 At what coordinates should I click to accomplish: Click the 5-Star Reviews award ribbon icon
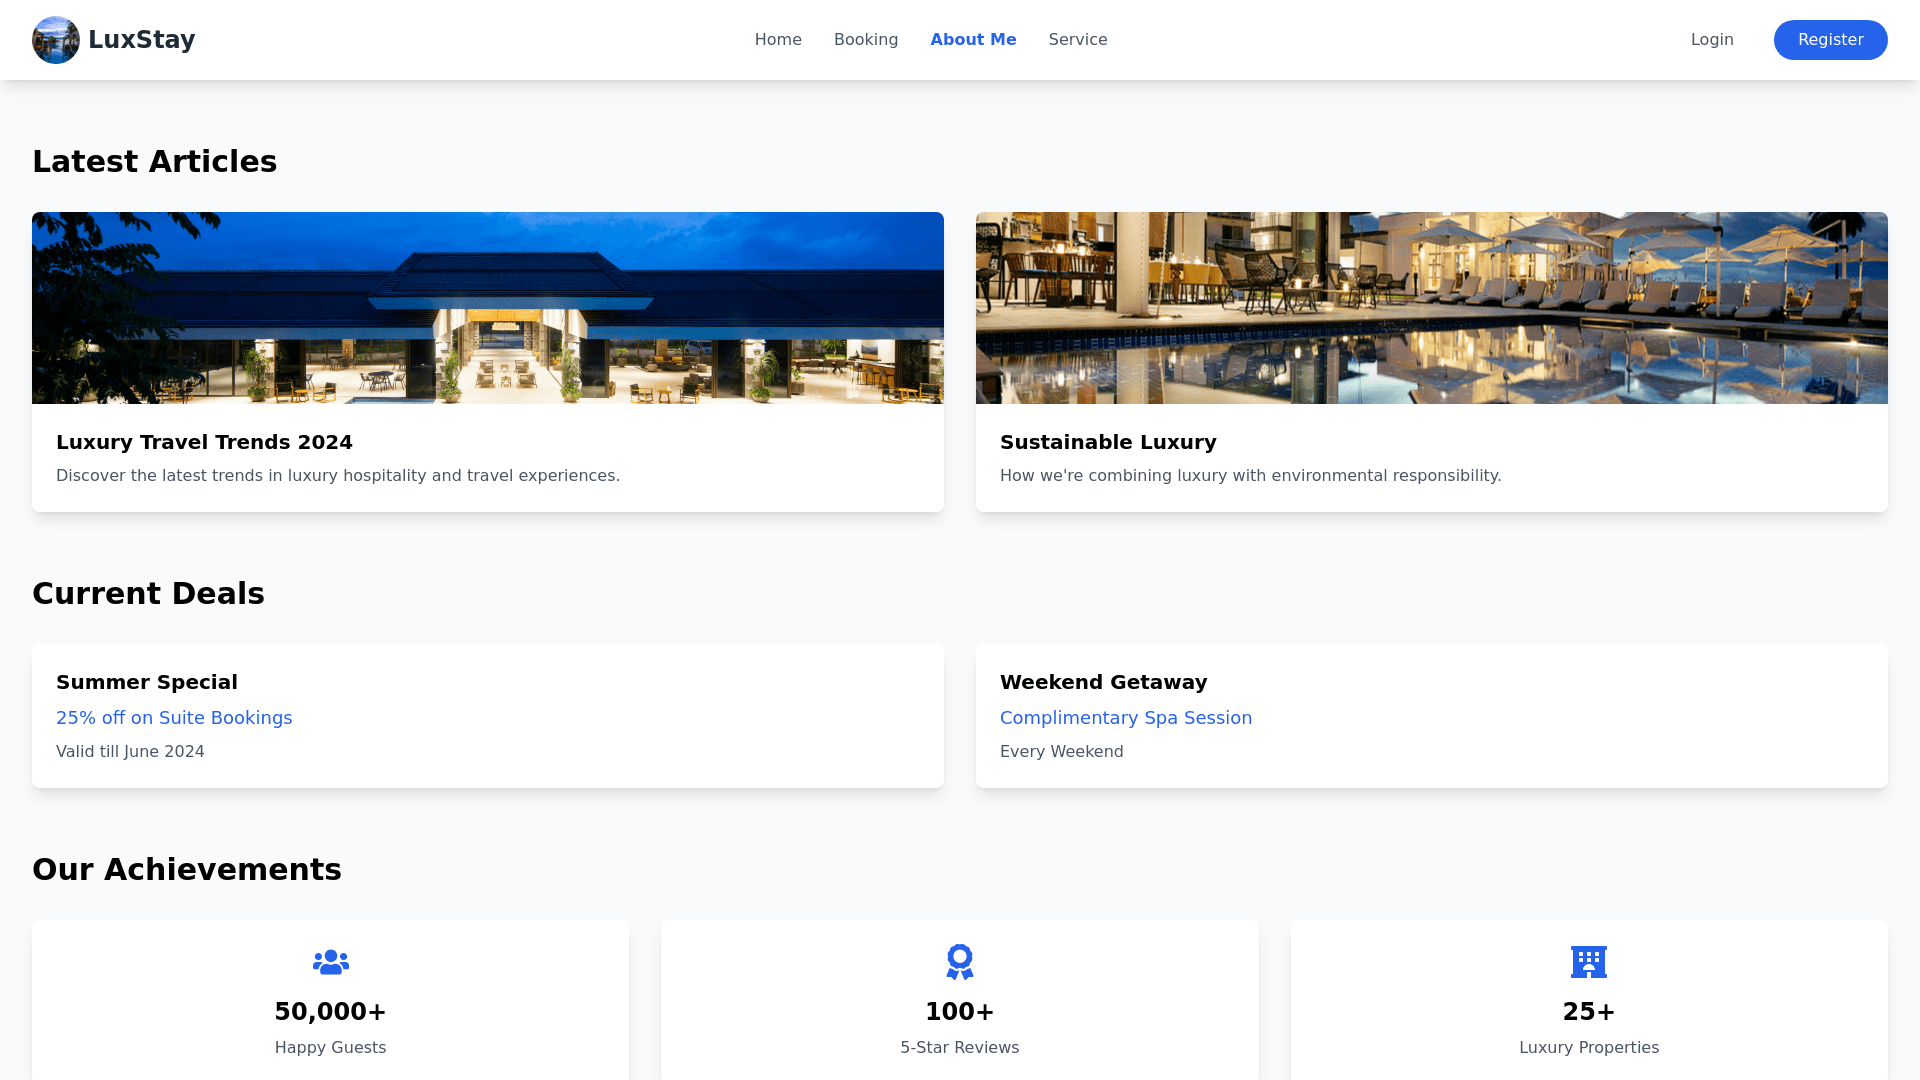(959, 962)
